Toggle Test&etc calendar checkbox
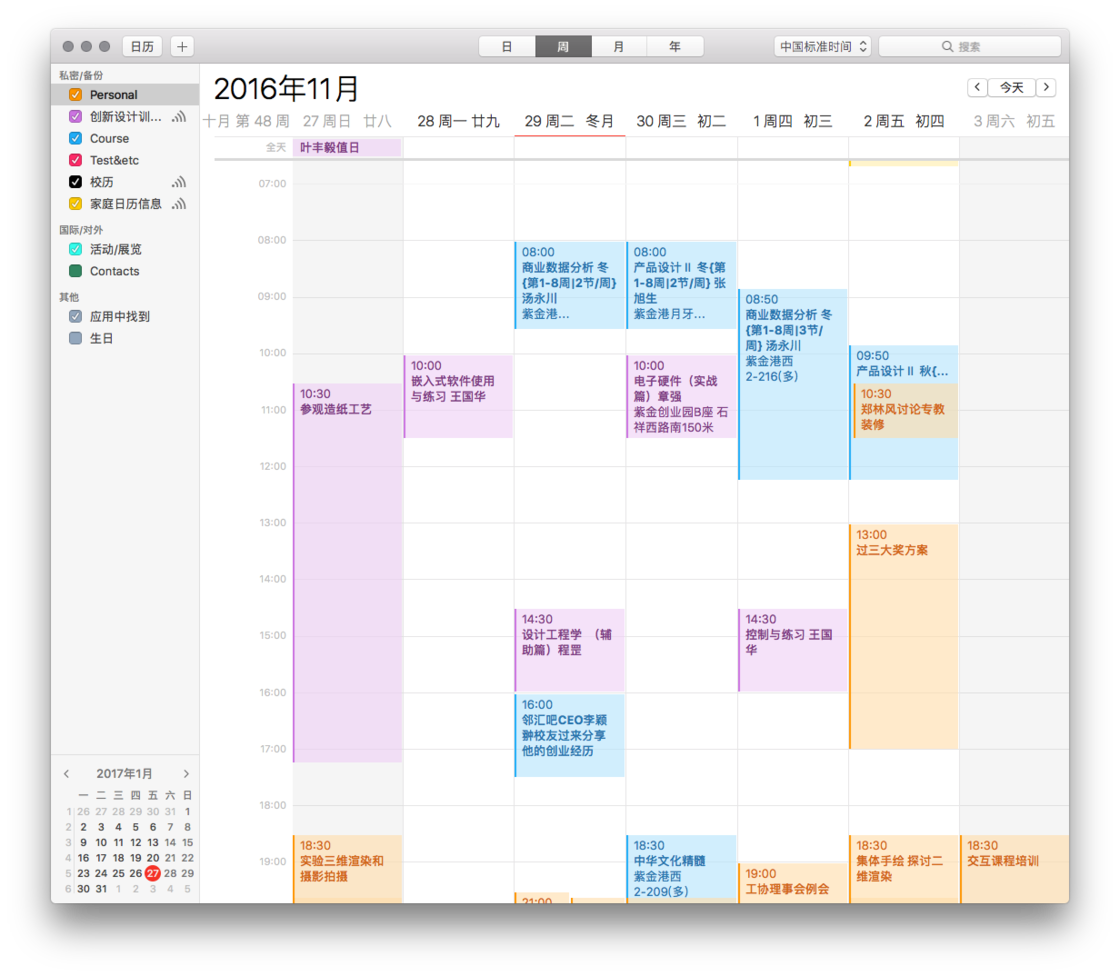Image resolution: width=1120 pixels, height=976 pixels. [75, 160]
